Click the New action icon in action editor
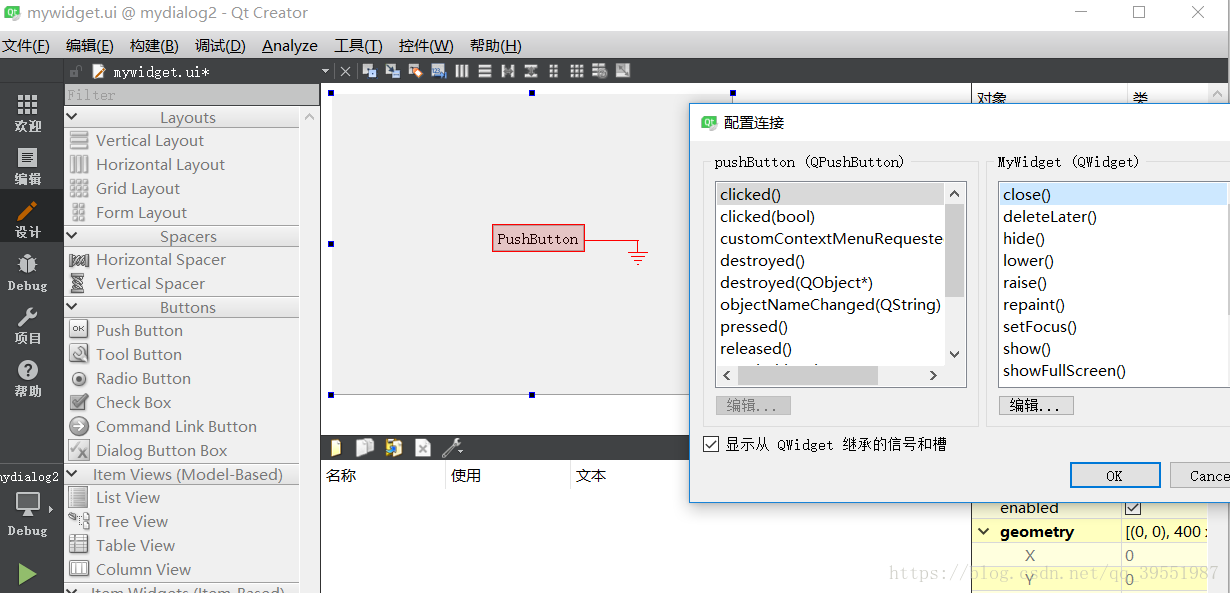 coord(336,447)
